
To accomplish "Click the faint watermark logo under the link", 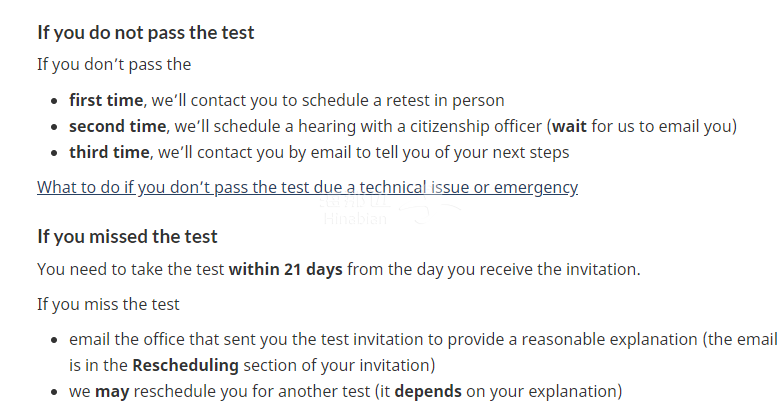I will (x=355, y=209).
